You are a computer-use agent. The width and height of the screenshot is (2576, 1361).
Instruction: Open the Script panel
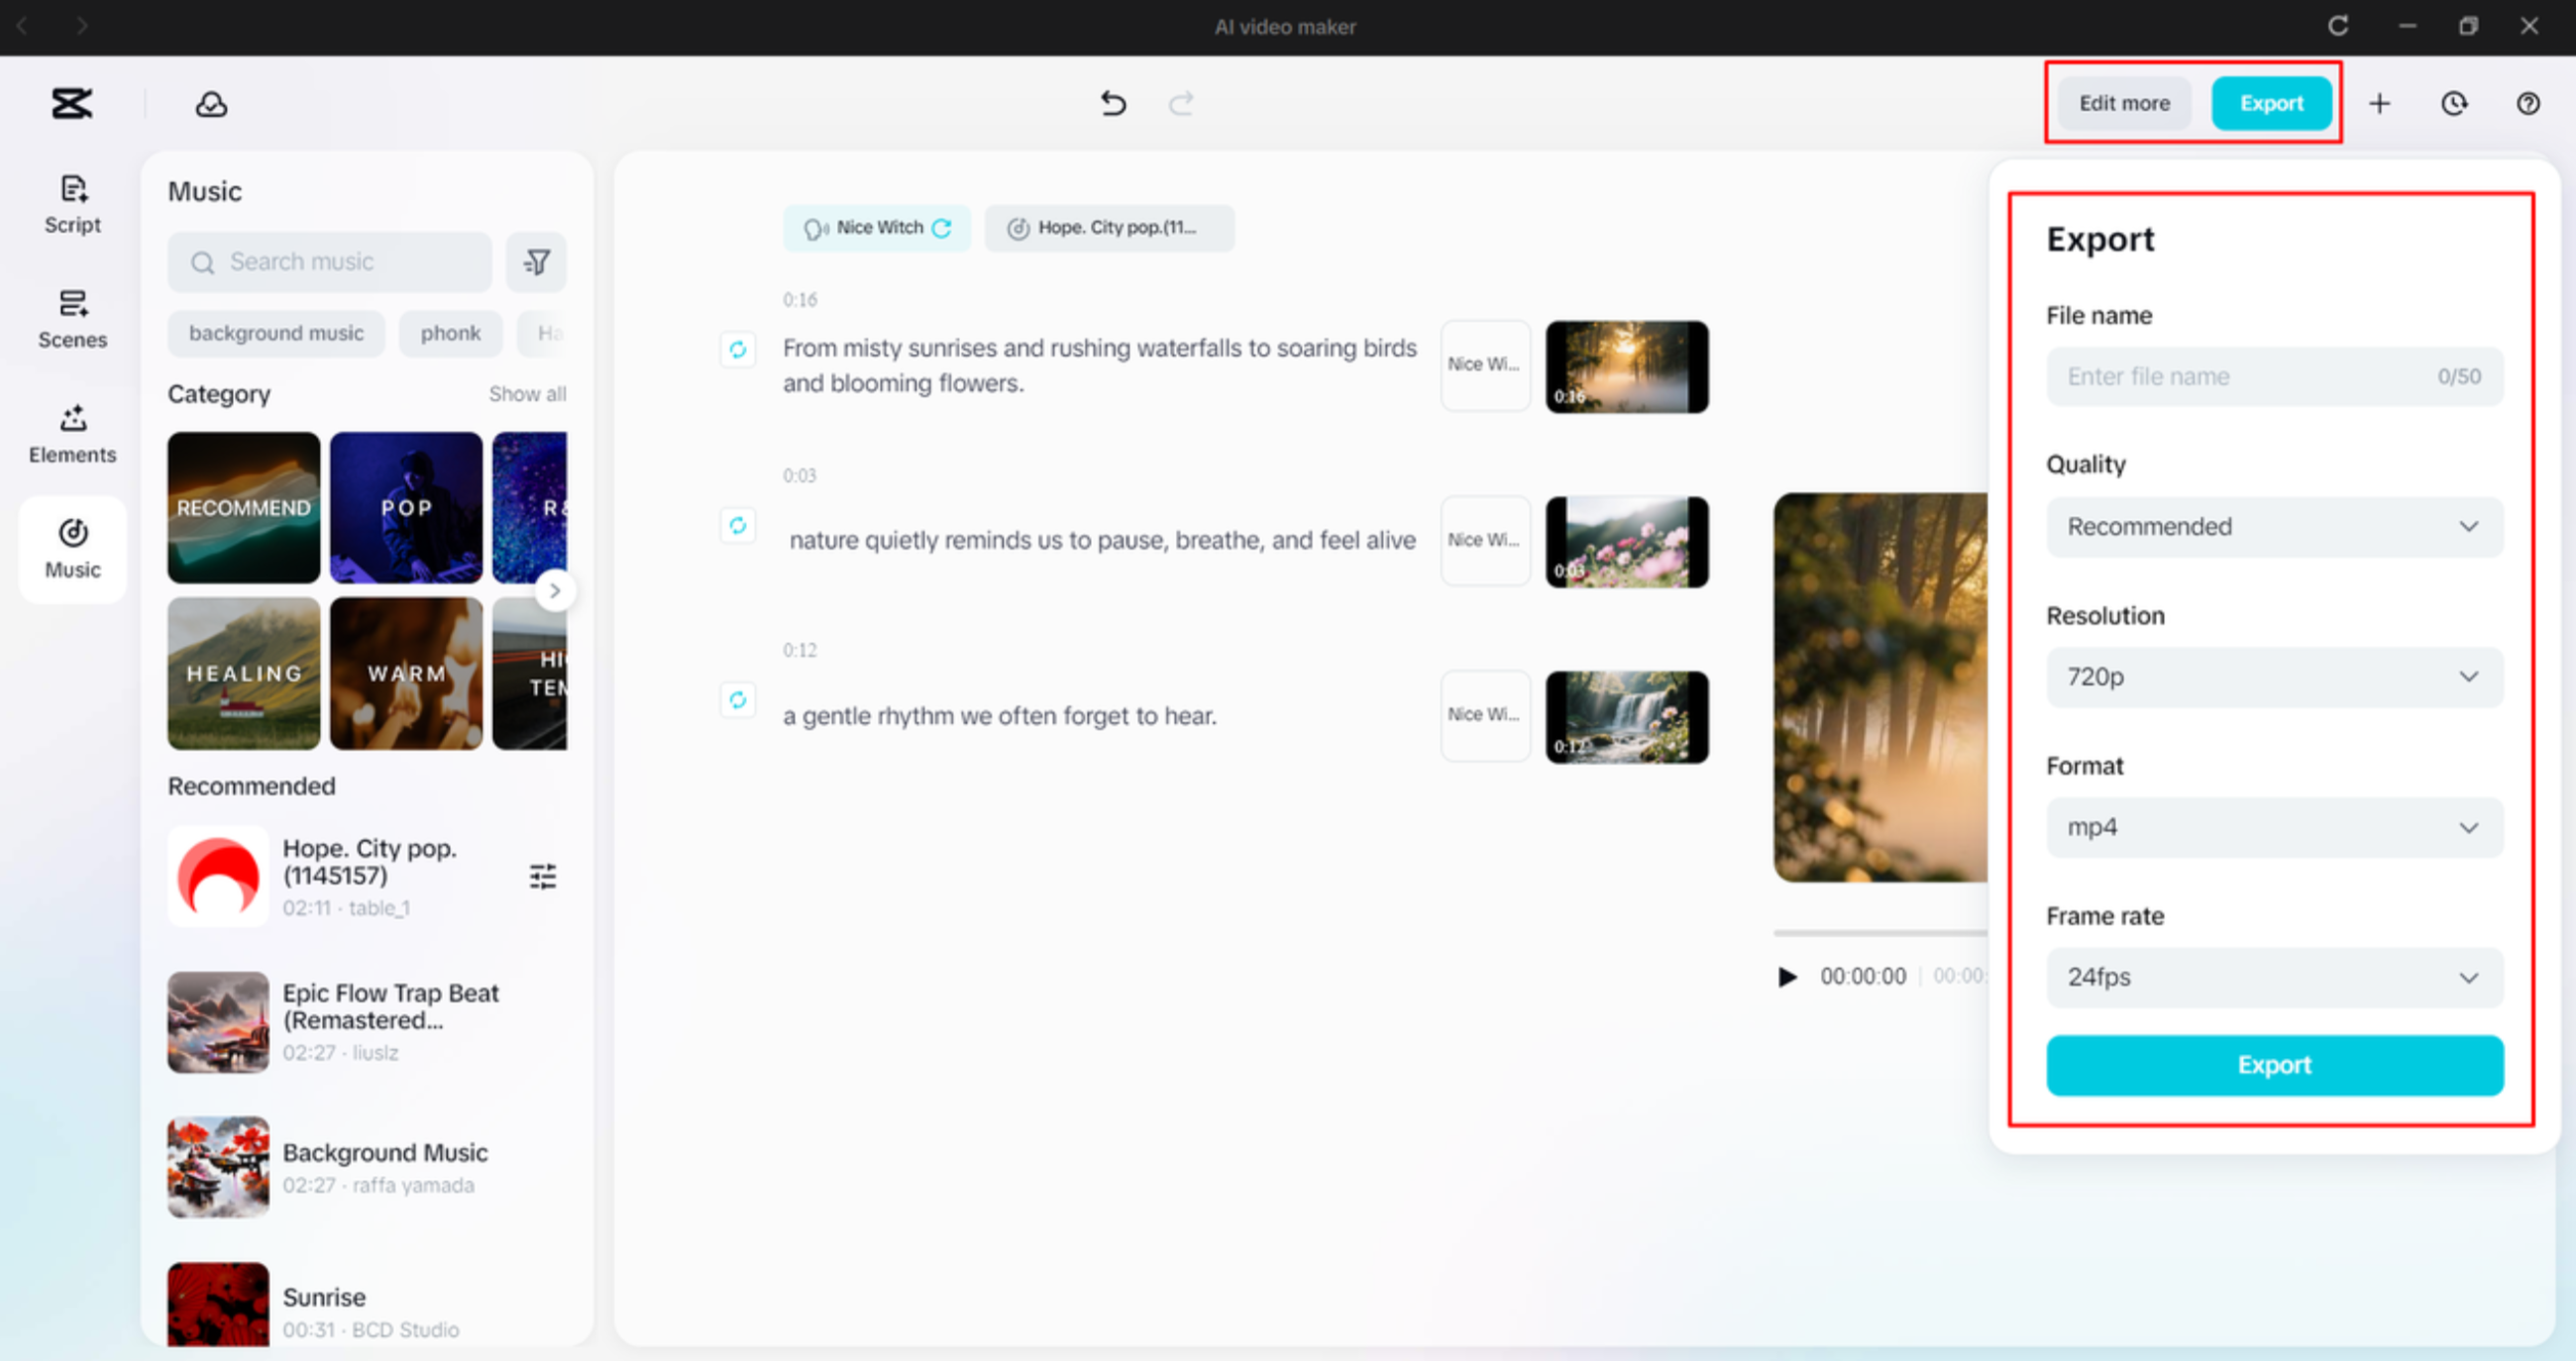coord(71,203)
